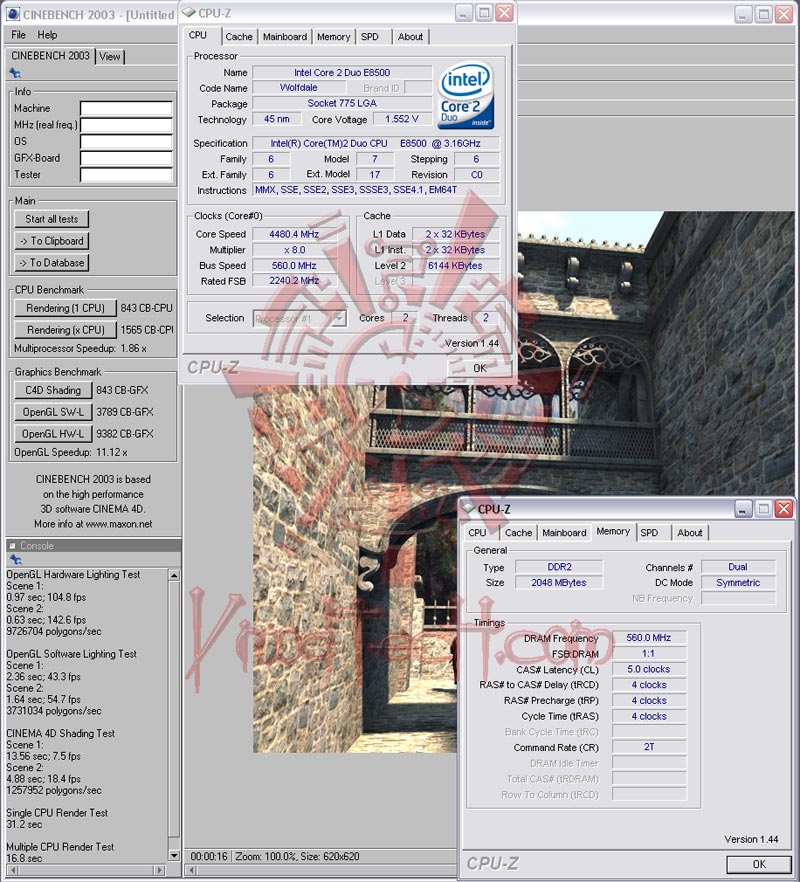Open the SPD tab in the lower CPU-Z window
Image resolution: width=800 pixels, height=882 pixels.
(x=649, y=532)
